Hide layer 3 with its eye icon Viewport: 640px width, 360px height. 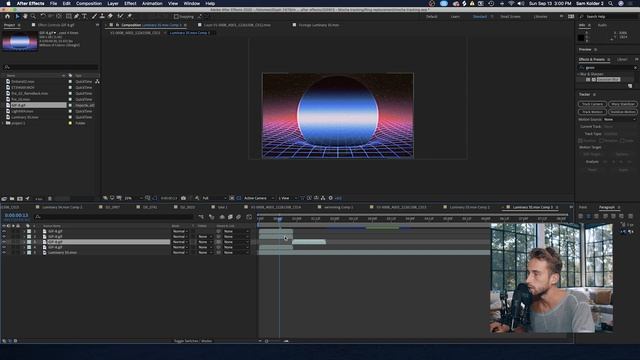click(x=4, y=242)
